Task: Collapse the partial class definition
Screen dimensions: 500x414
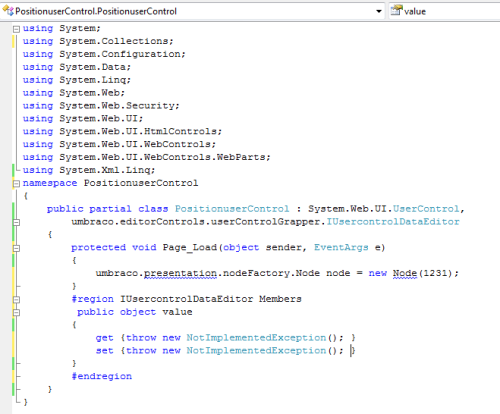Action: click(x=16, y=222)
